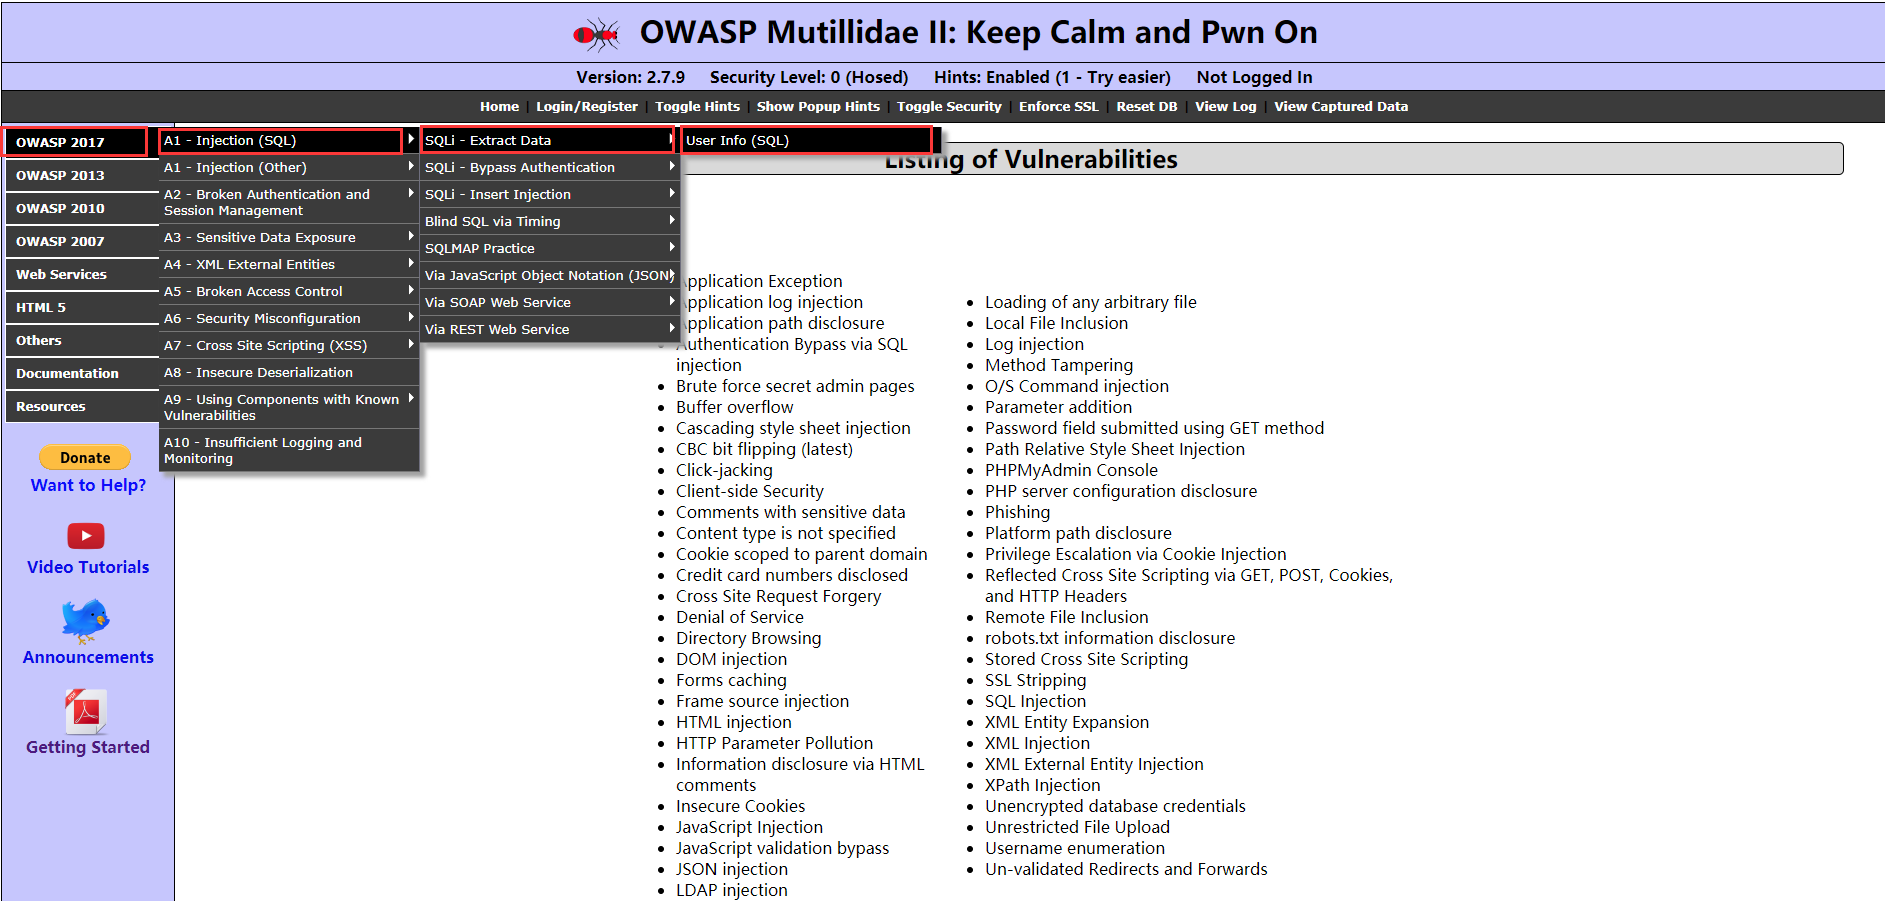The width and height of the screenshot is (1885, 901).
Task: Click the Mutillidae ant logo icon
Action: pyautogui.click(x=597, y=35)
